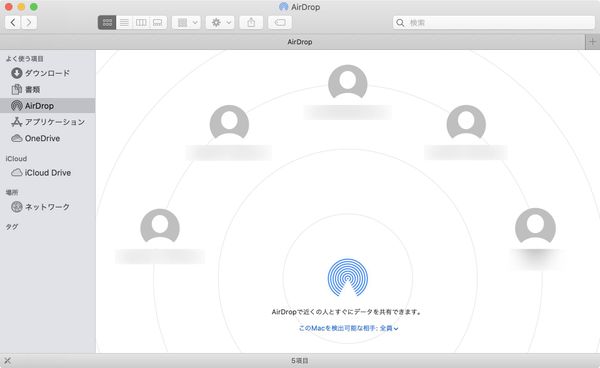Click the よく使う項目 sidebar heading
600x368 pixels.
click(24, 59)
